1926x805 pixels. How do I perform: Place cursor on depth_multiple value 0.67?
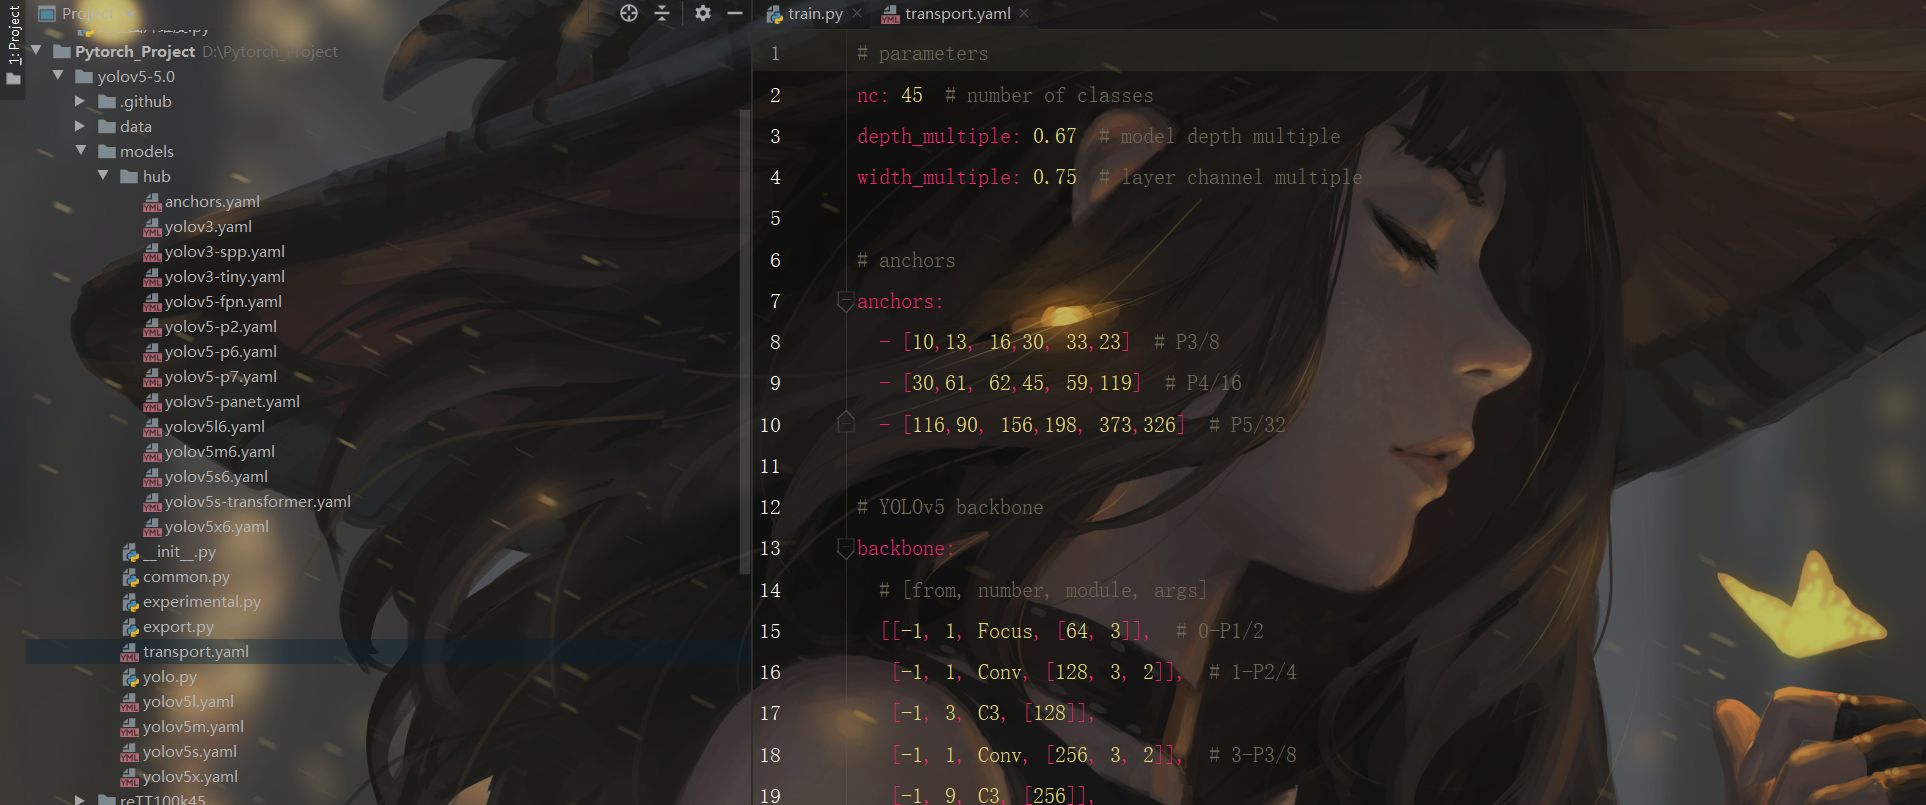pos(1055,136)
